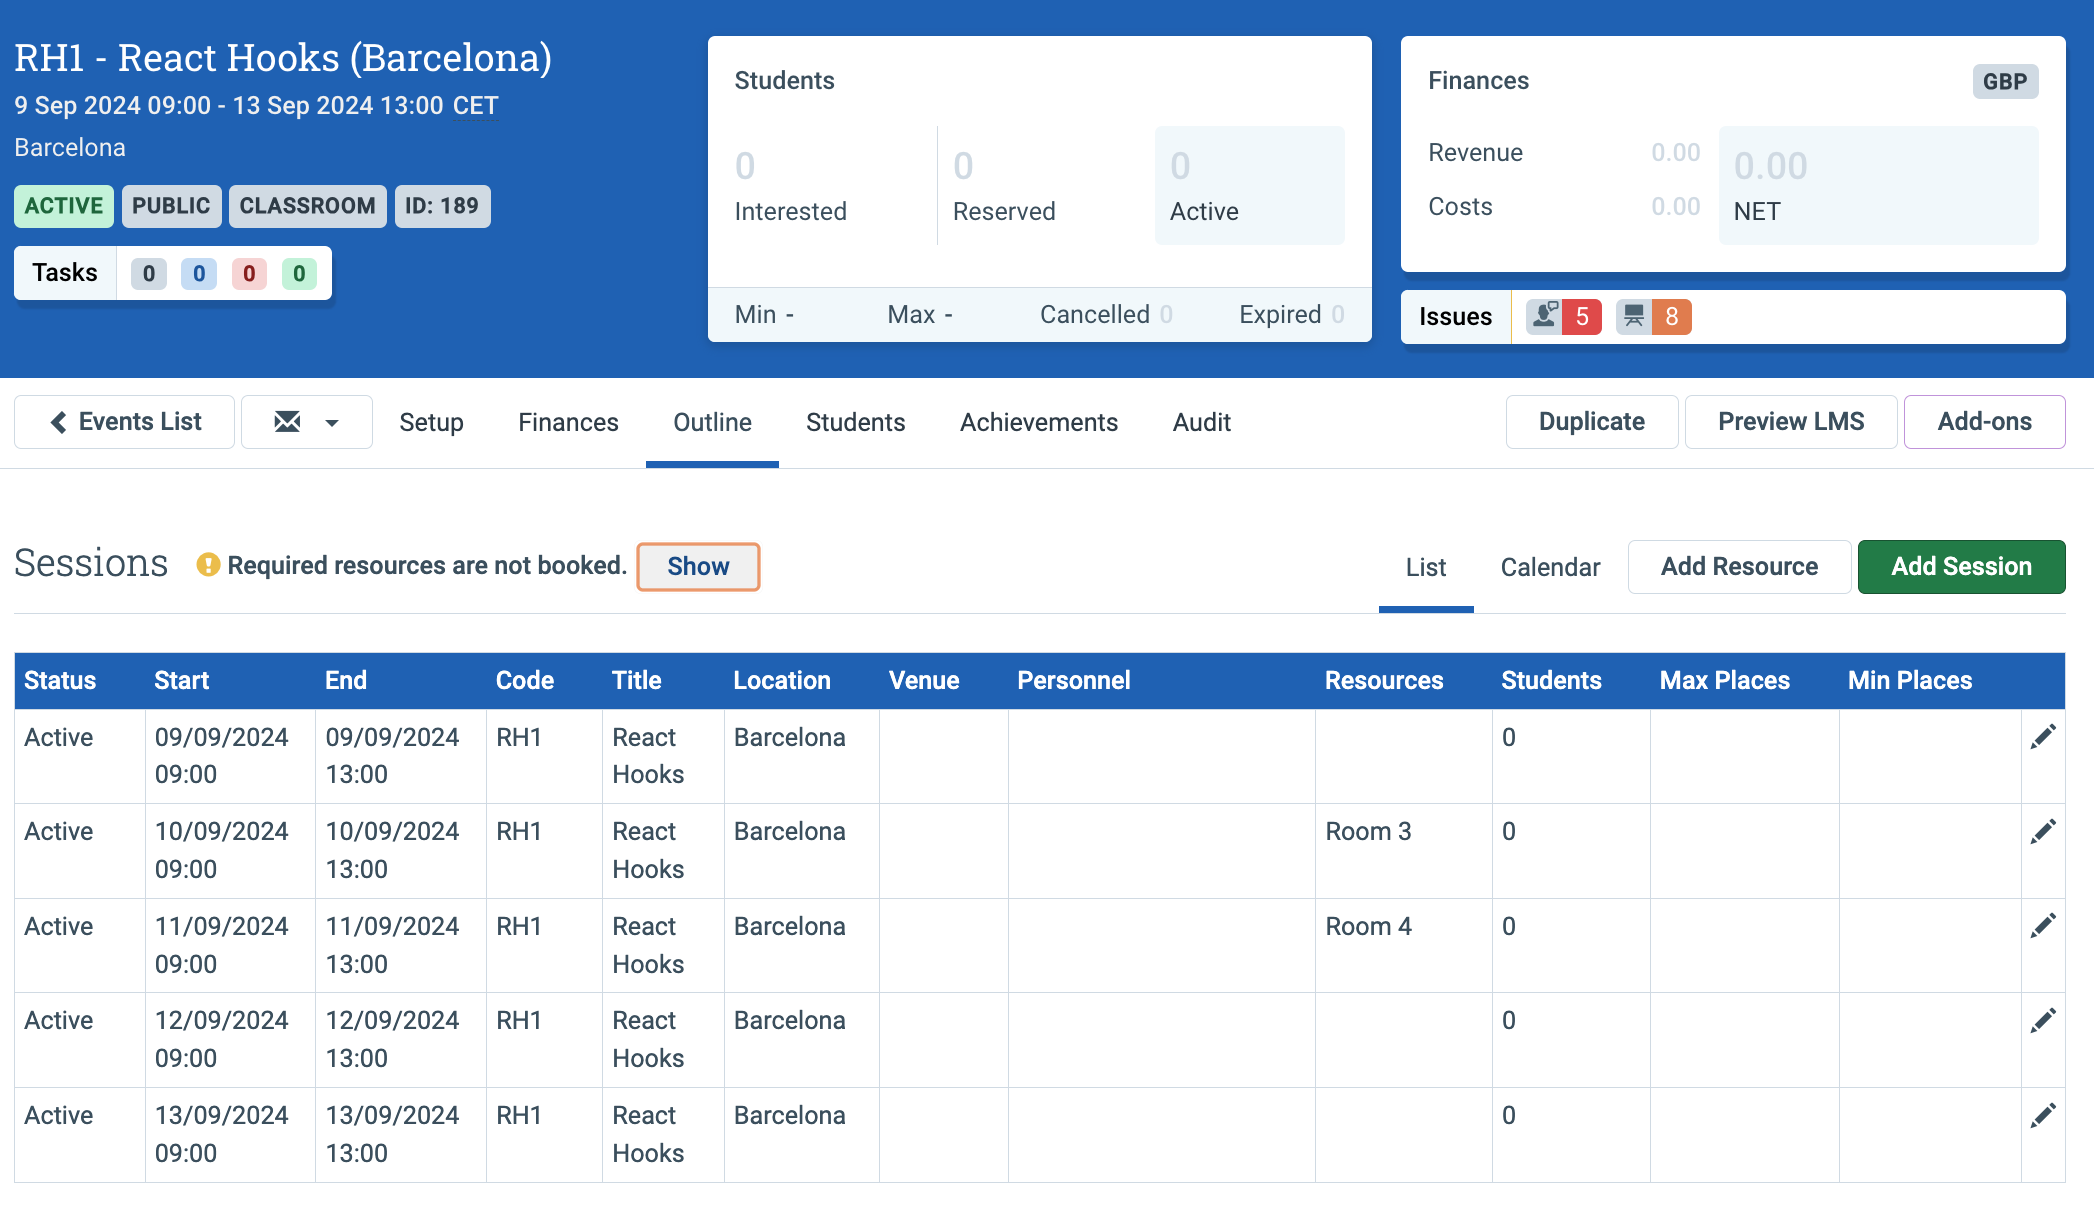Click the Add Resource button

pos(1740,567)
